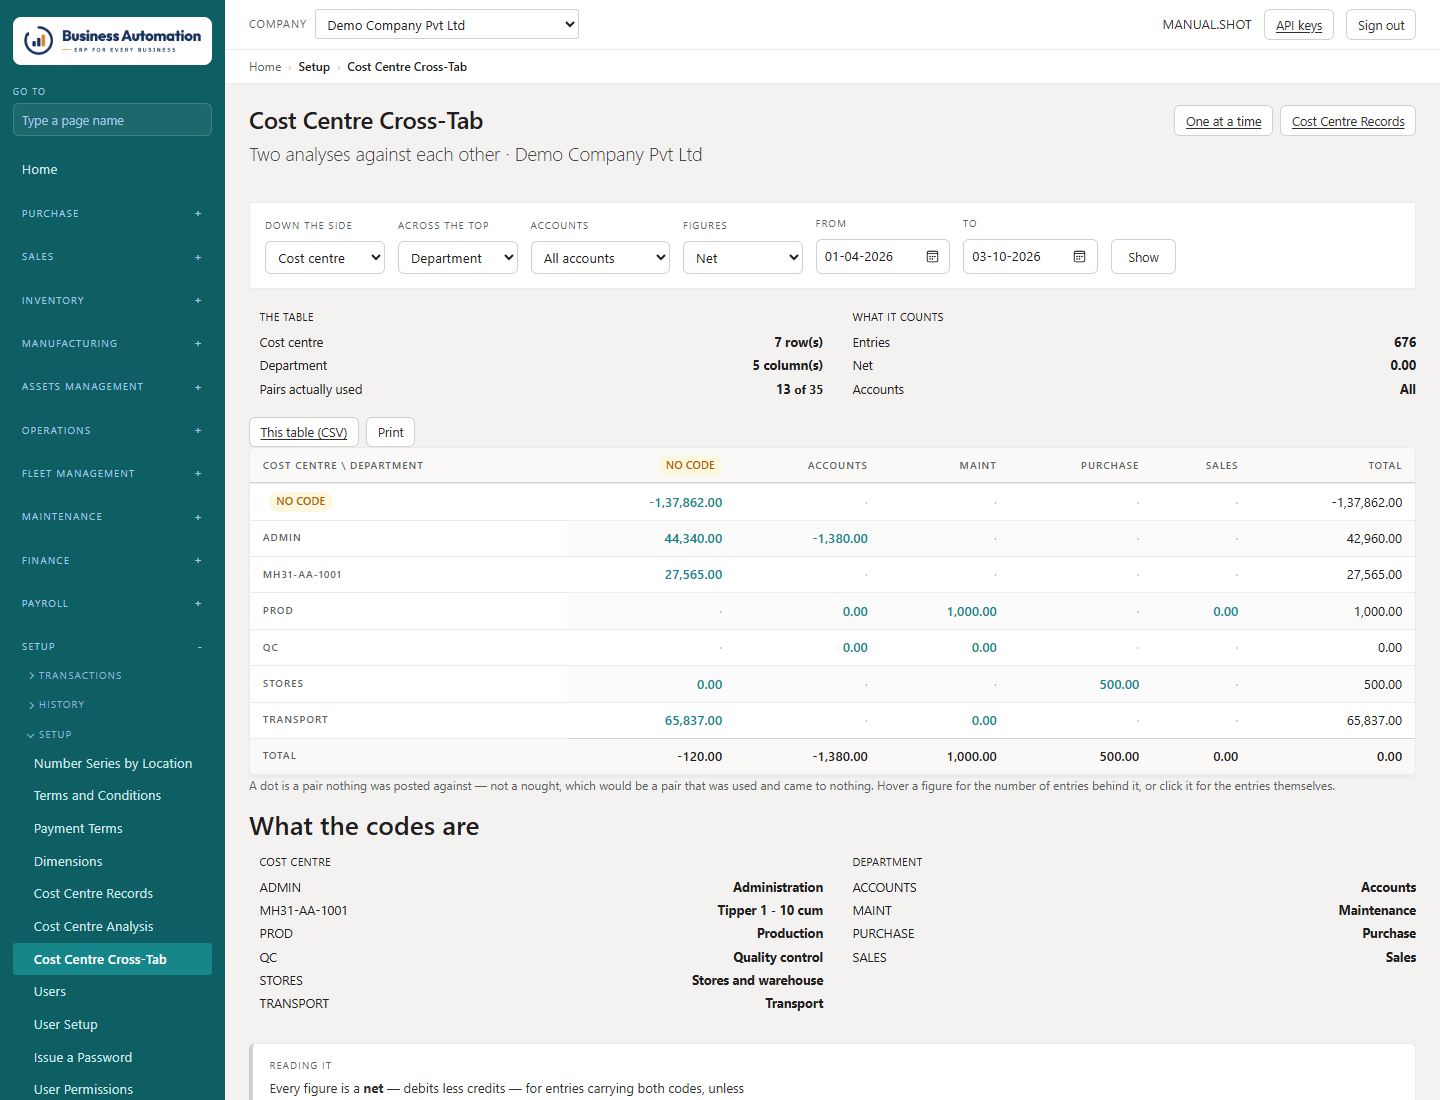1440x1100 pixels.
Task: Click the Sign out button
Action: 1381,25
